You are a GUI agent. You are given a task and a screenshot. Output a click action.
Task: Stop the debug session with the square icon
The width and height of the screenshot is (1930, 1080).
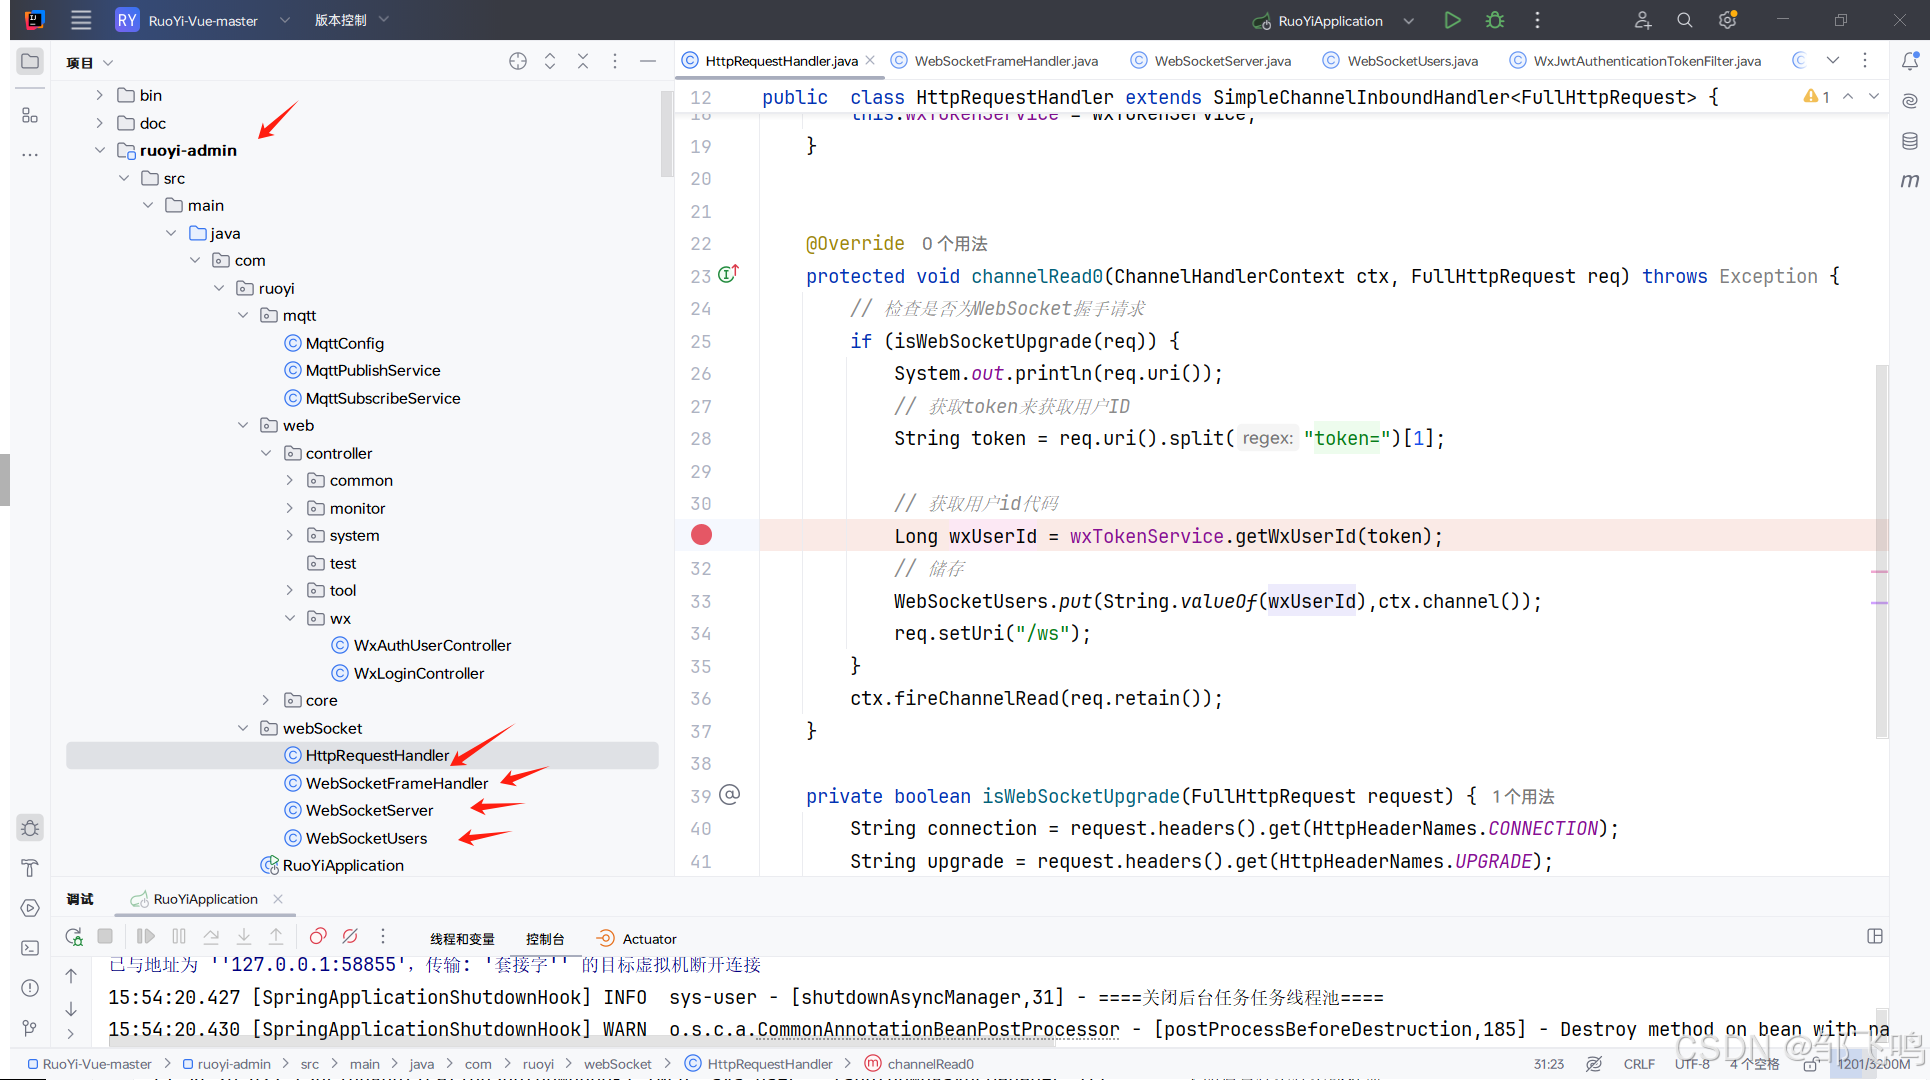(x=105, y=937)
